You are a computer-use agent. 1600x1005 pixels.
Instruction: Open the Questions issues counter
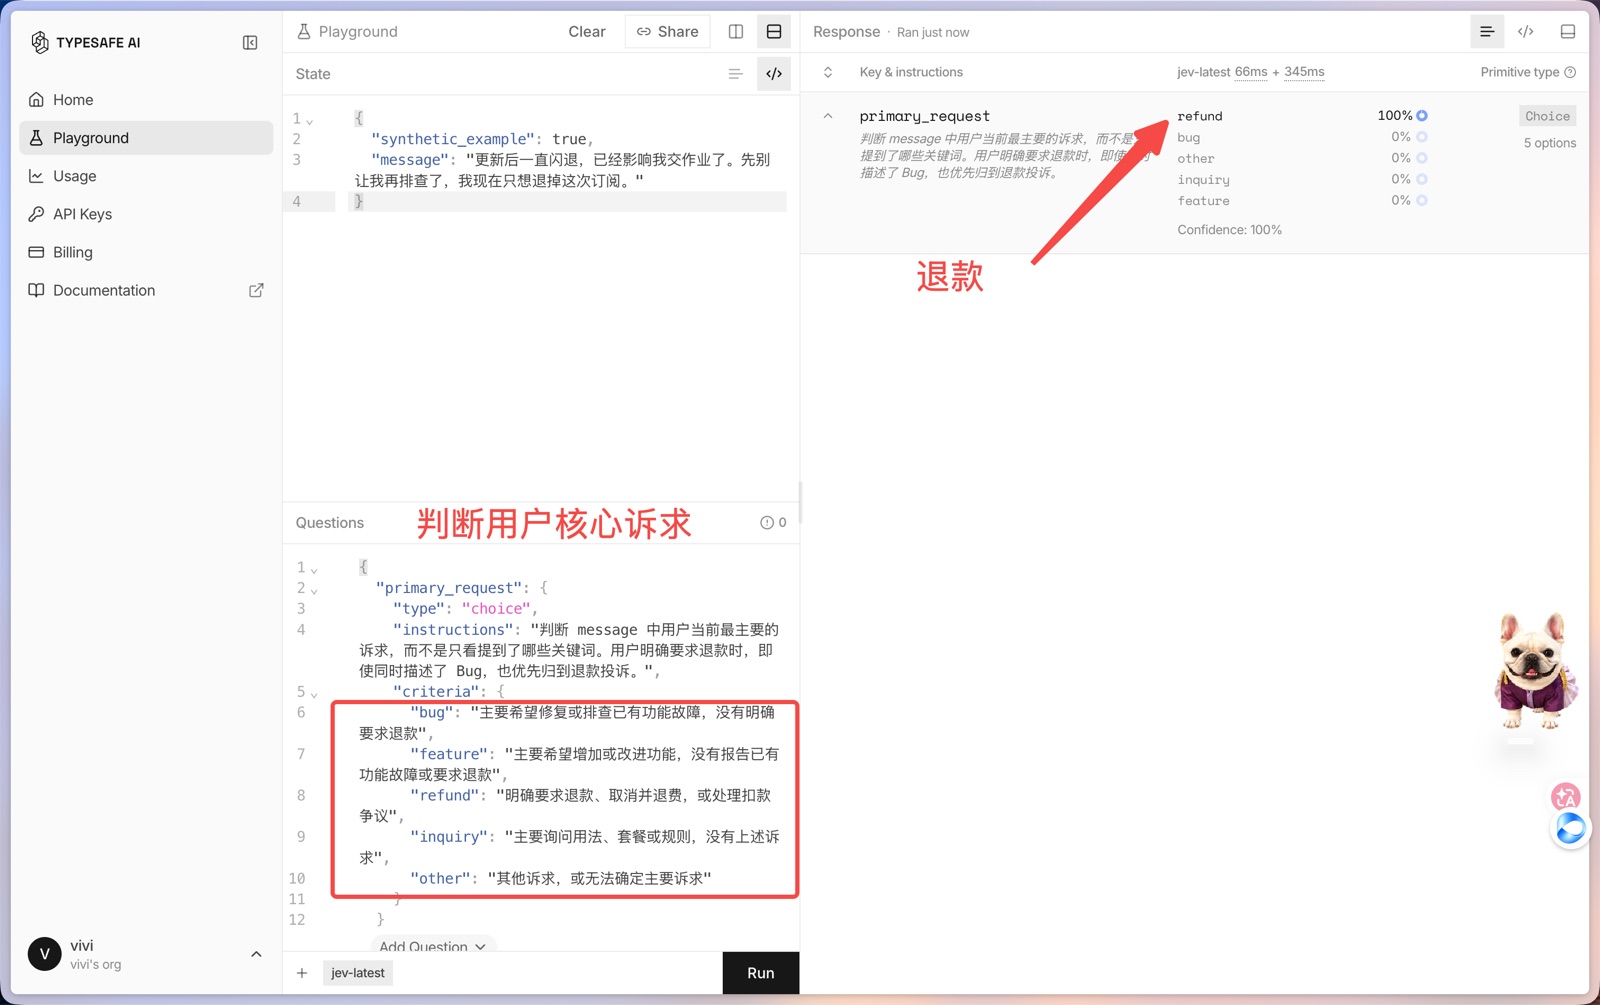[773, 522]
